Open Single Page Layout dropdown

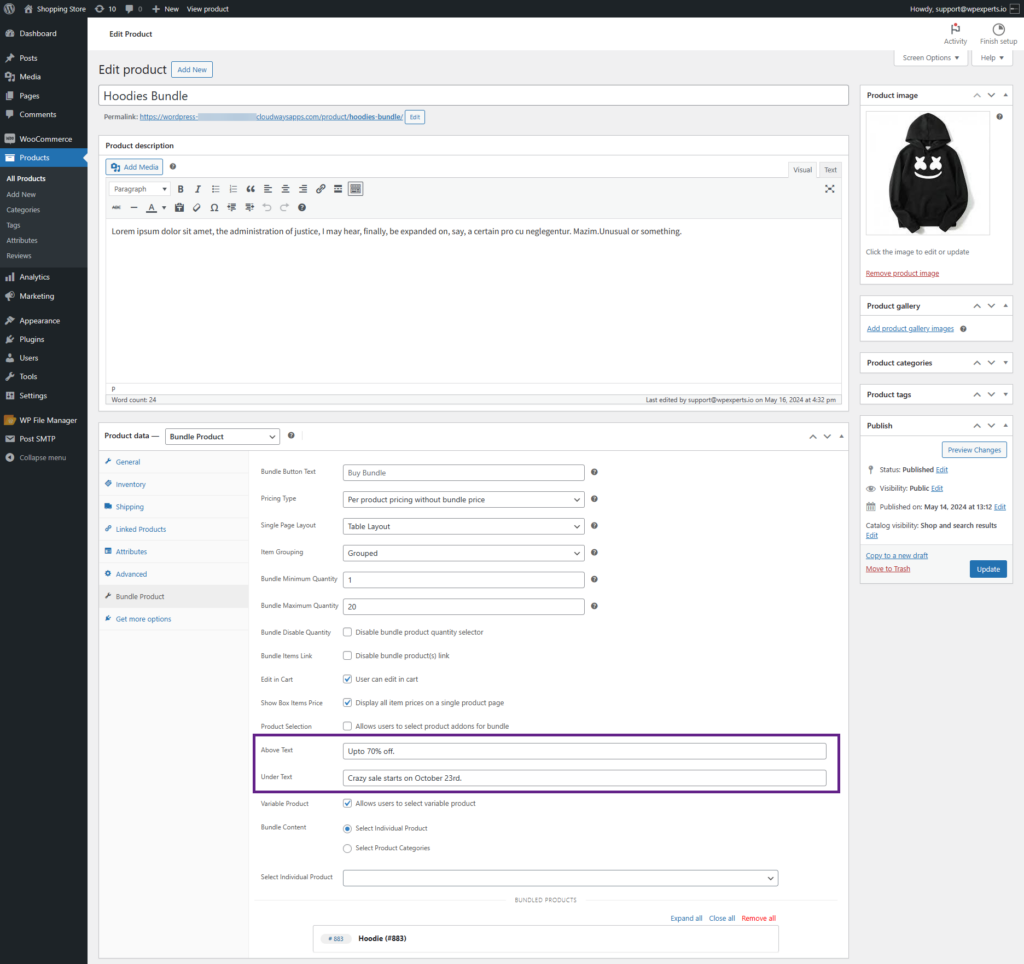463,526
